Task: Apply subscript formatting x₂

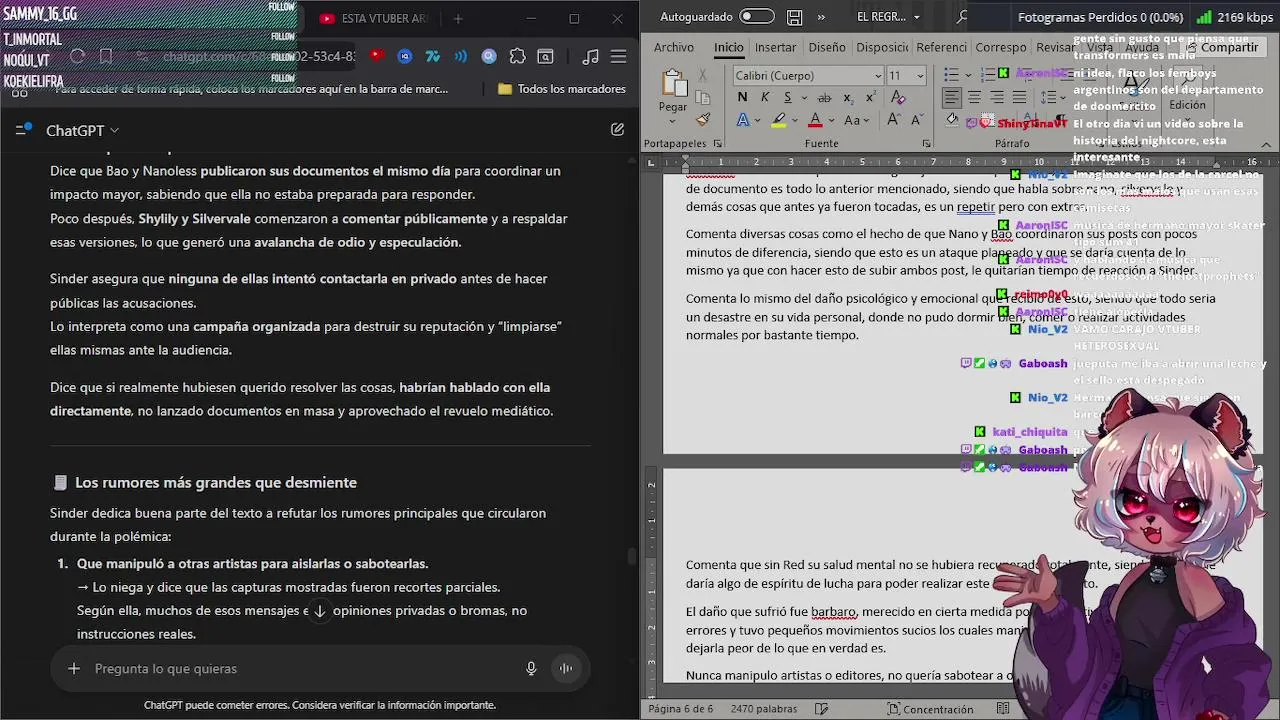Action: 848,97
